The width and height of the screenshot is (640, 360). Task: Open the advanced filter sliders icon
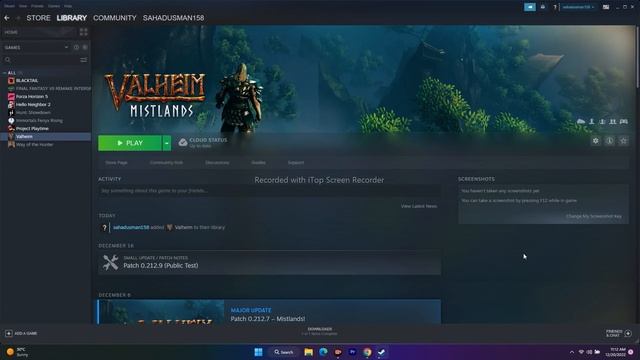pyautogui.click(x=84, y=60)
